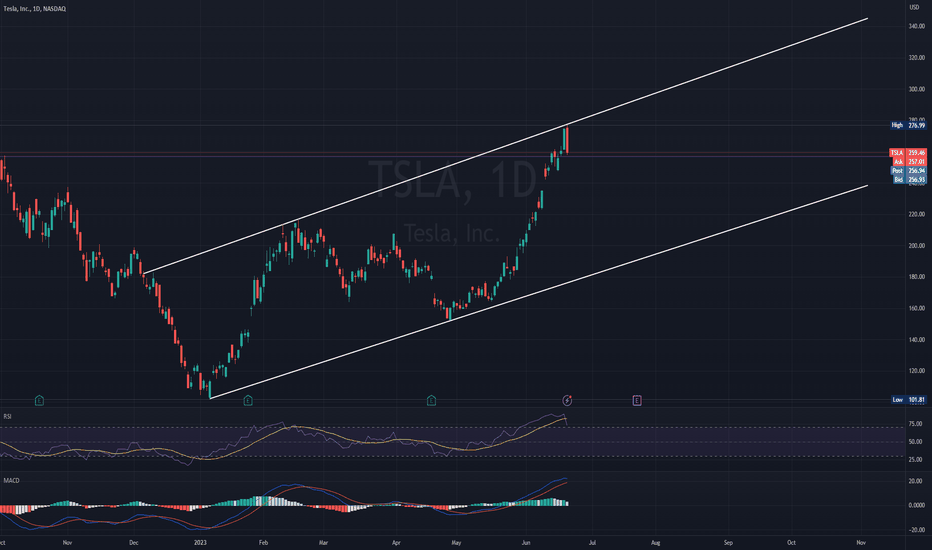Click the Jul label on time axis
Screen dimensions: 932x550
(x=593, y=542)
